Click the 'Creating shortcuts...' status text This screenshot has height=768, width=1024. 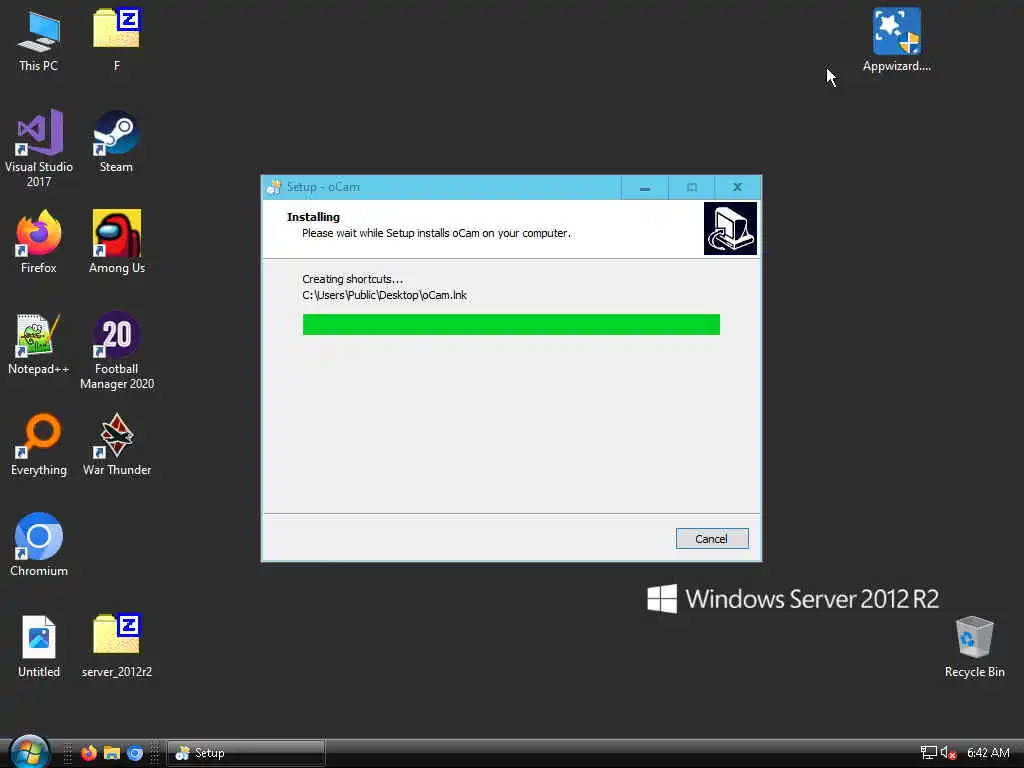353,279
